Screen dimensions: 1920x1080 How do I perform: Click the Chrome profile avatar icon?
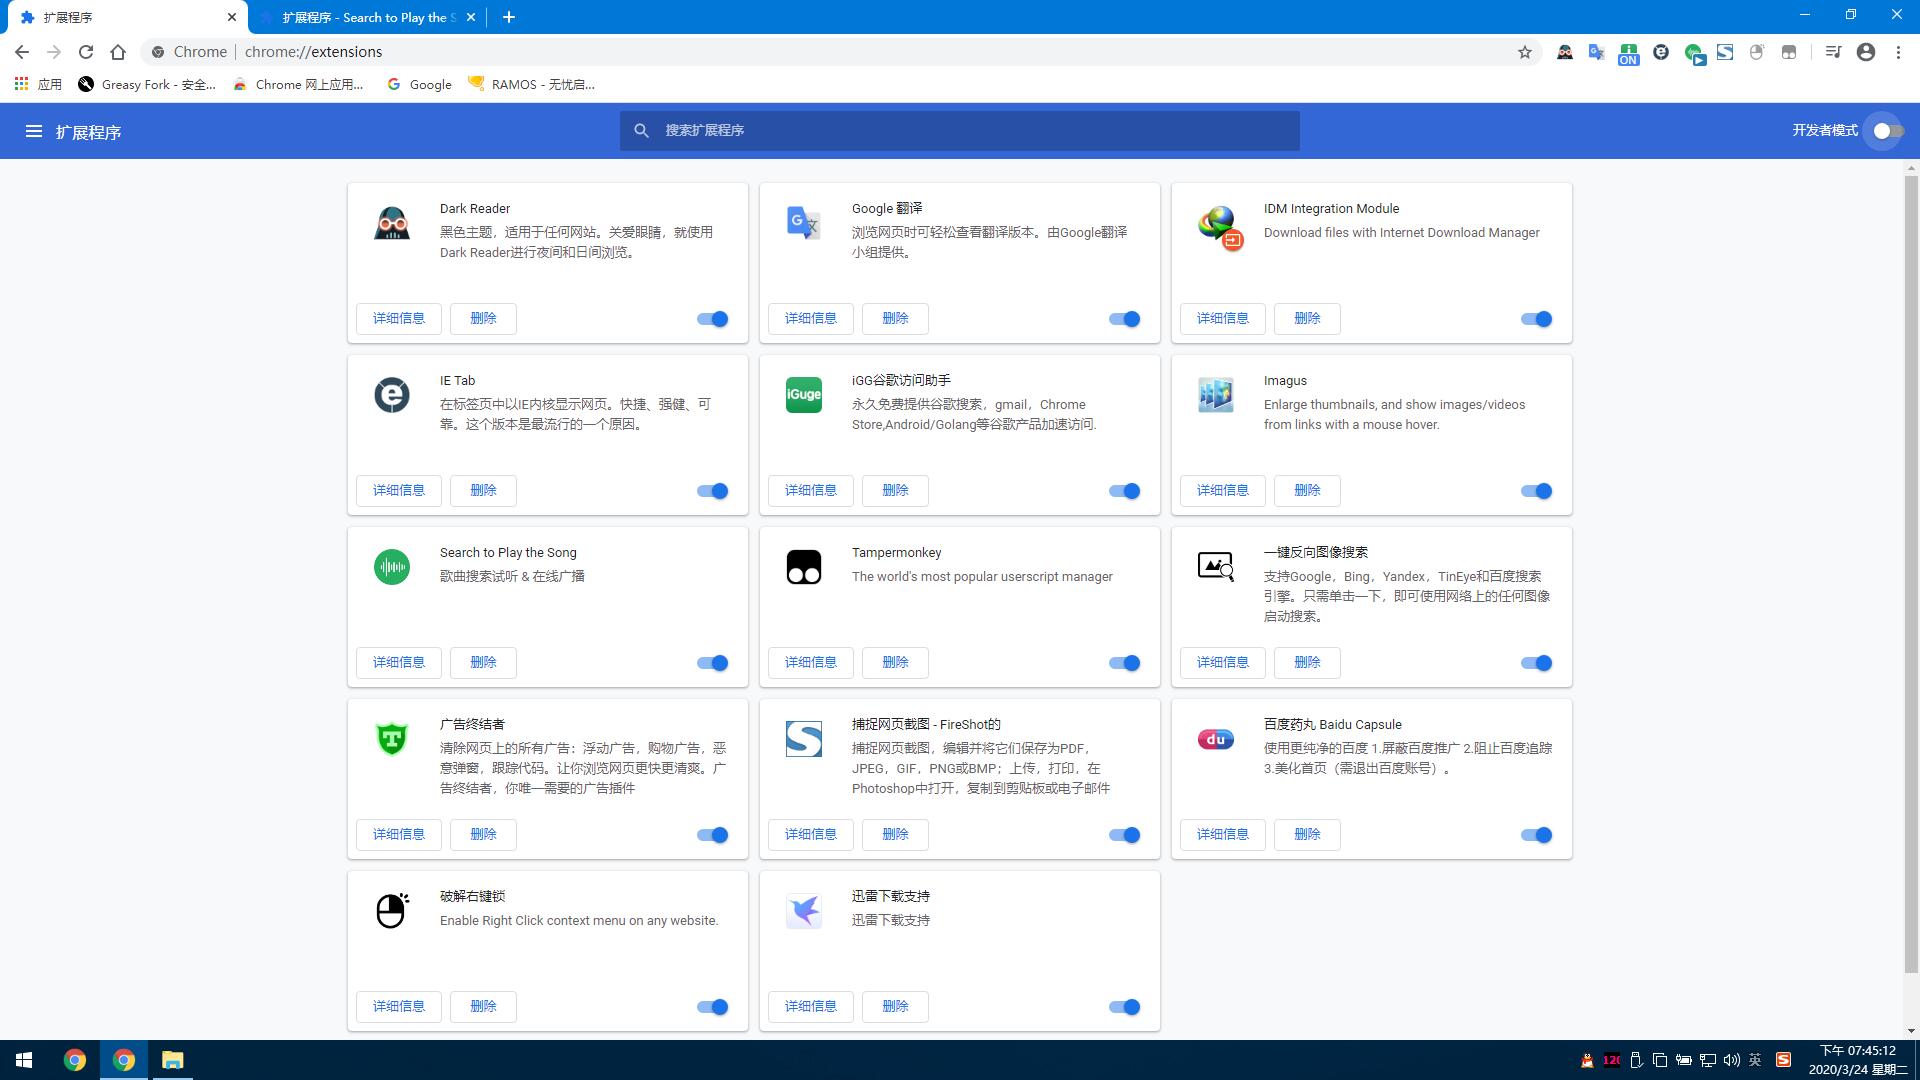[1866, 52]
